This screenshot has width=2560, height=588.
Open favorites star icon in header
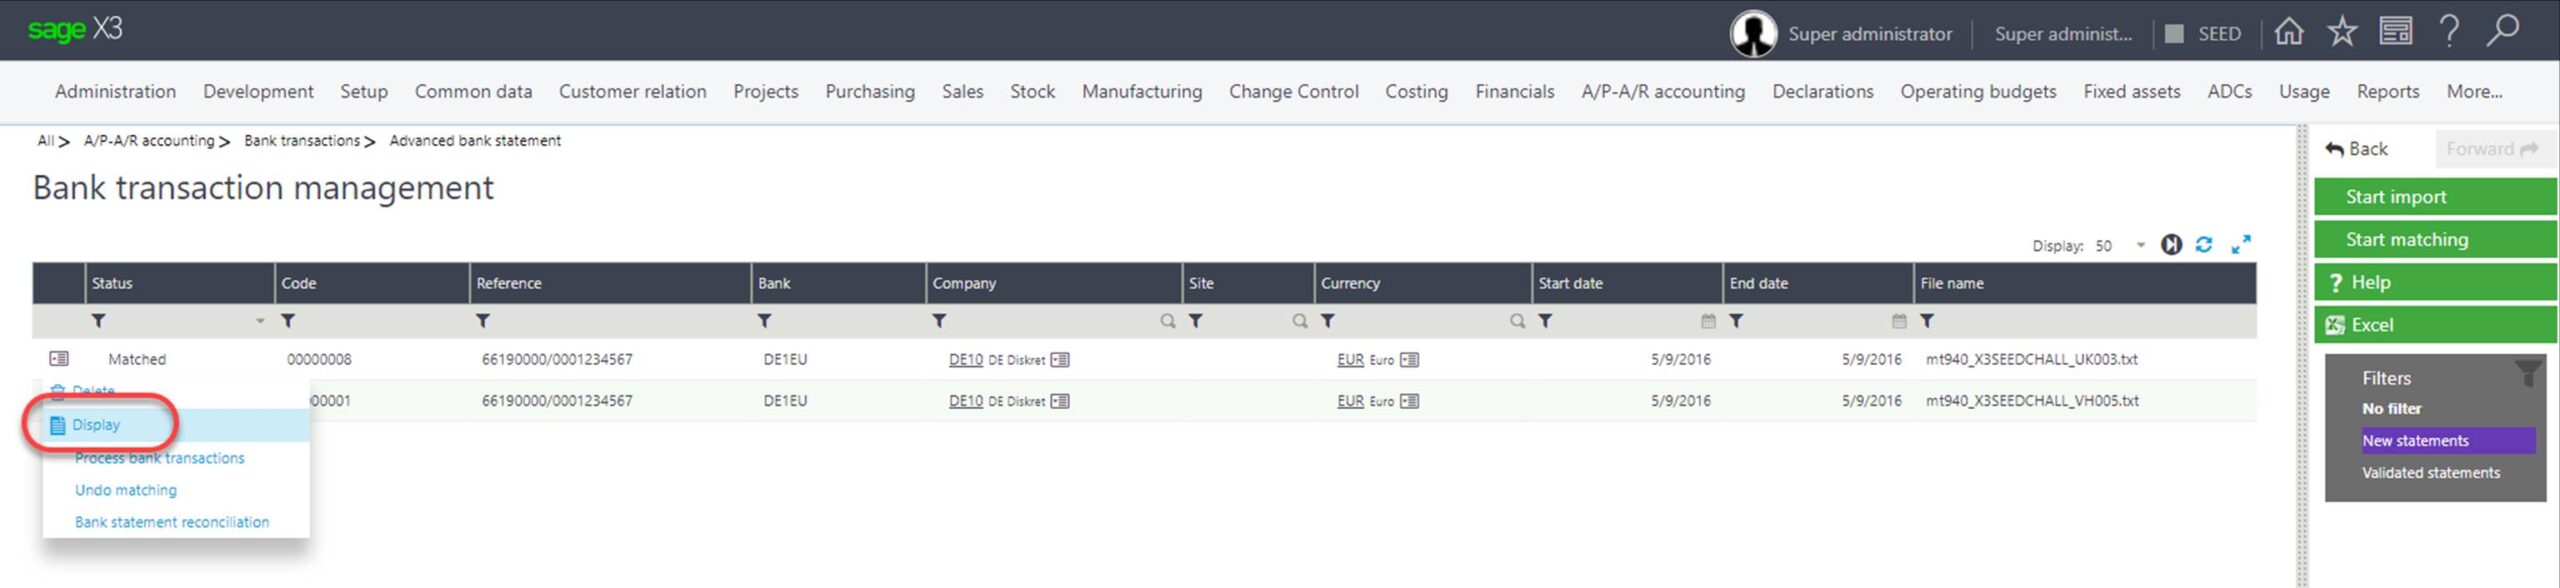click(x=2341, y=32)
